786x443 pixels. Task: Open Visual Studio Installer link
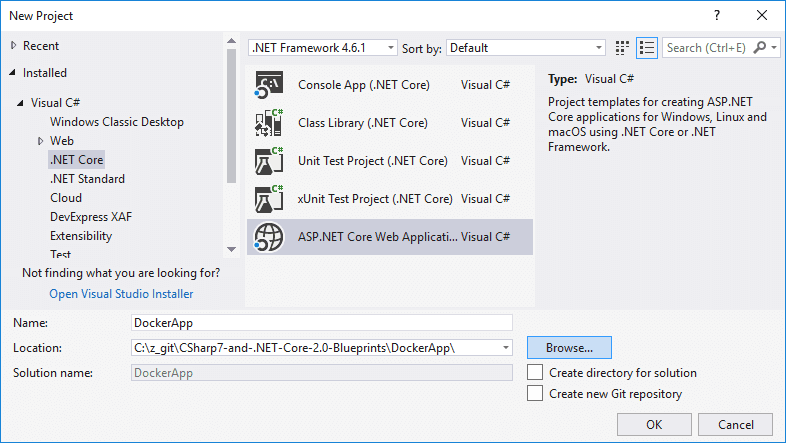point(121,294)
